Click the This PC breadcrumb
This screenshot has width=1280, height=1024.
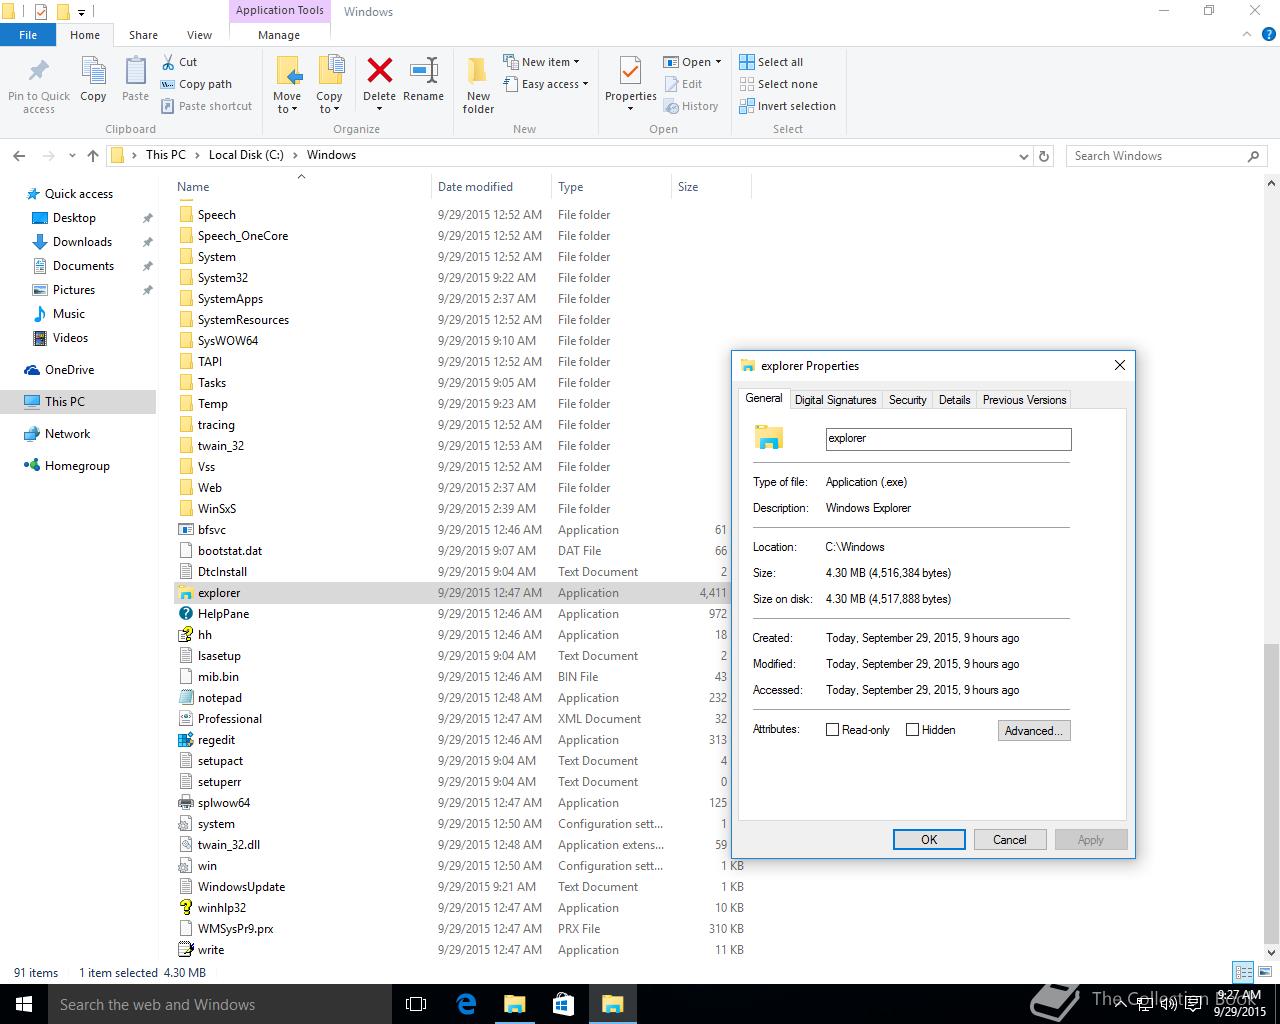point(165,155)
